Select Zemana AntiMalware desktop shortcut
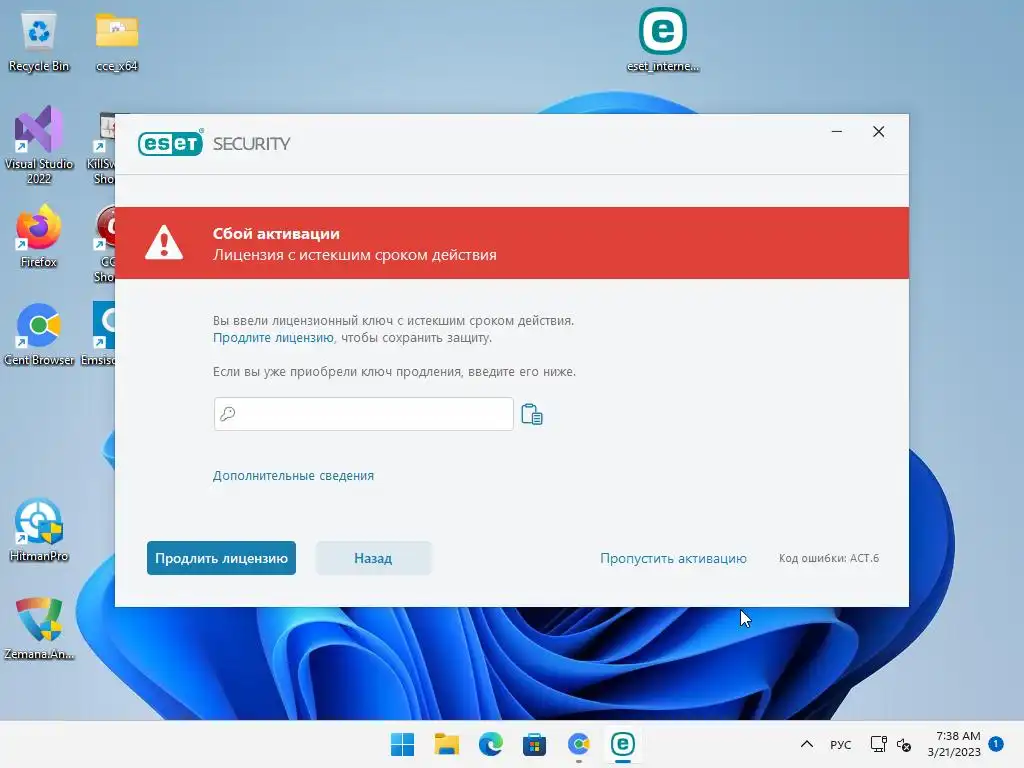Viewport: 1024px width, 768px height. (39, 628)
